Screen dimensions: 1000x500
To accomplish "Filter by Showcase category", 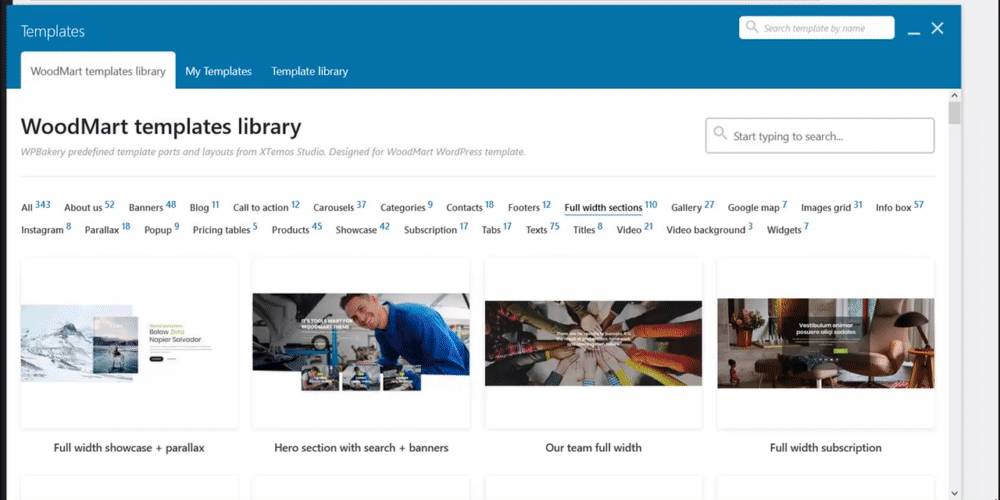I will (362, 229).
